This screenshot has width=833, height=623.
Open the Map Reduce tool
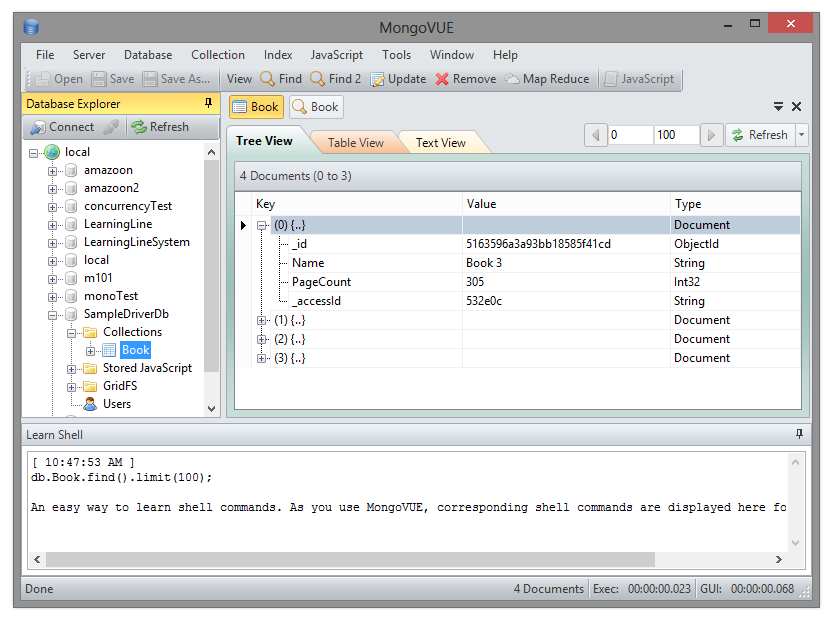546,79
